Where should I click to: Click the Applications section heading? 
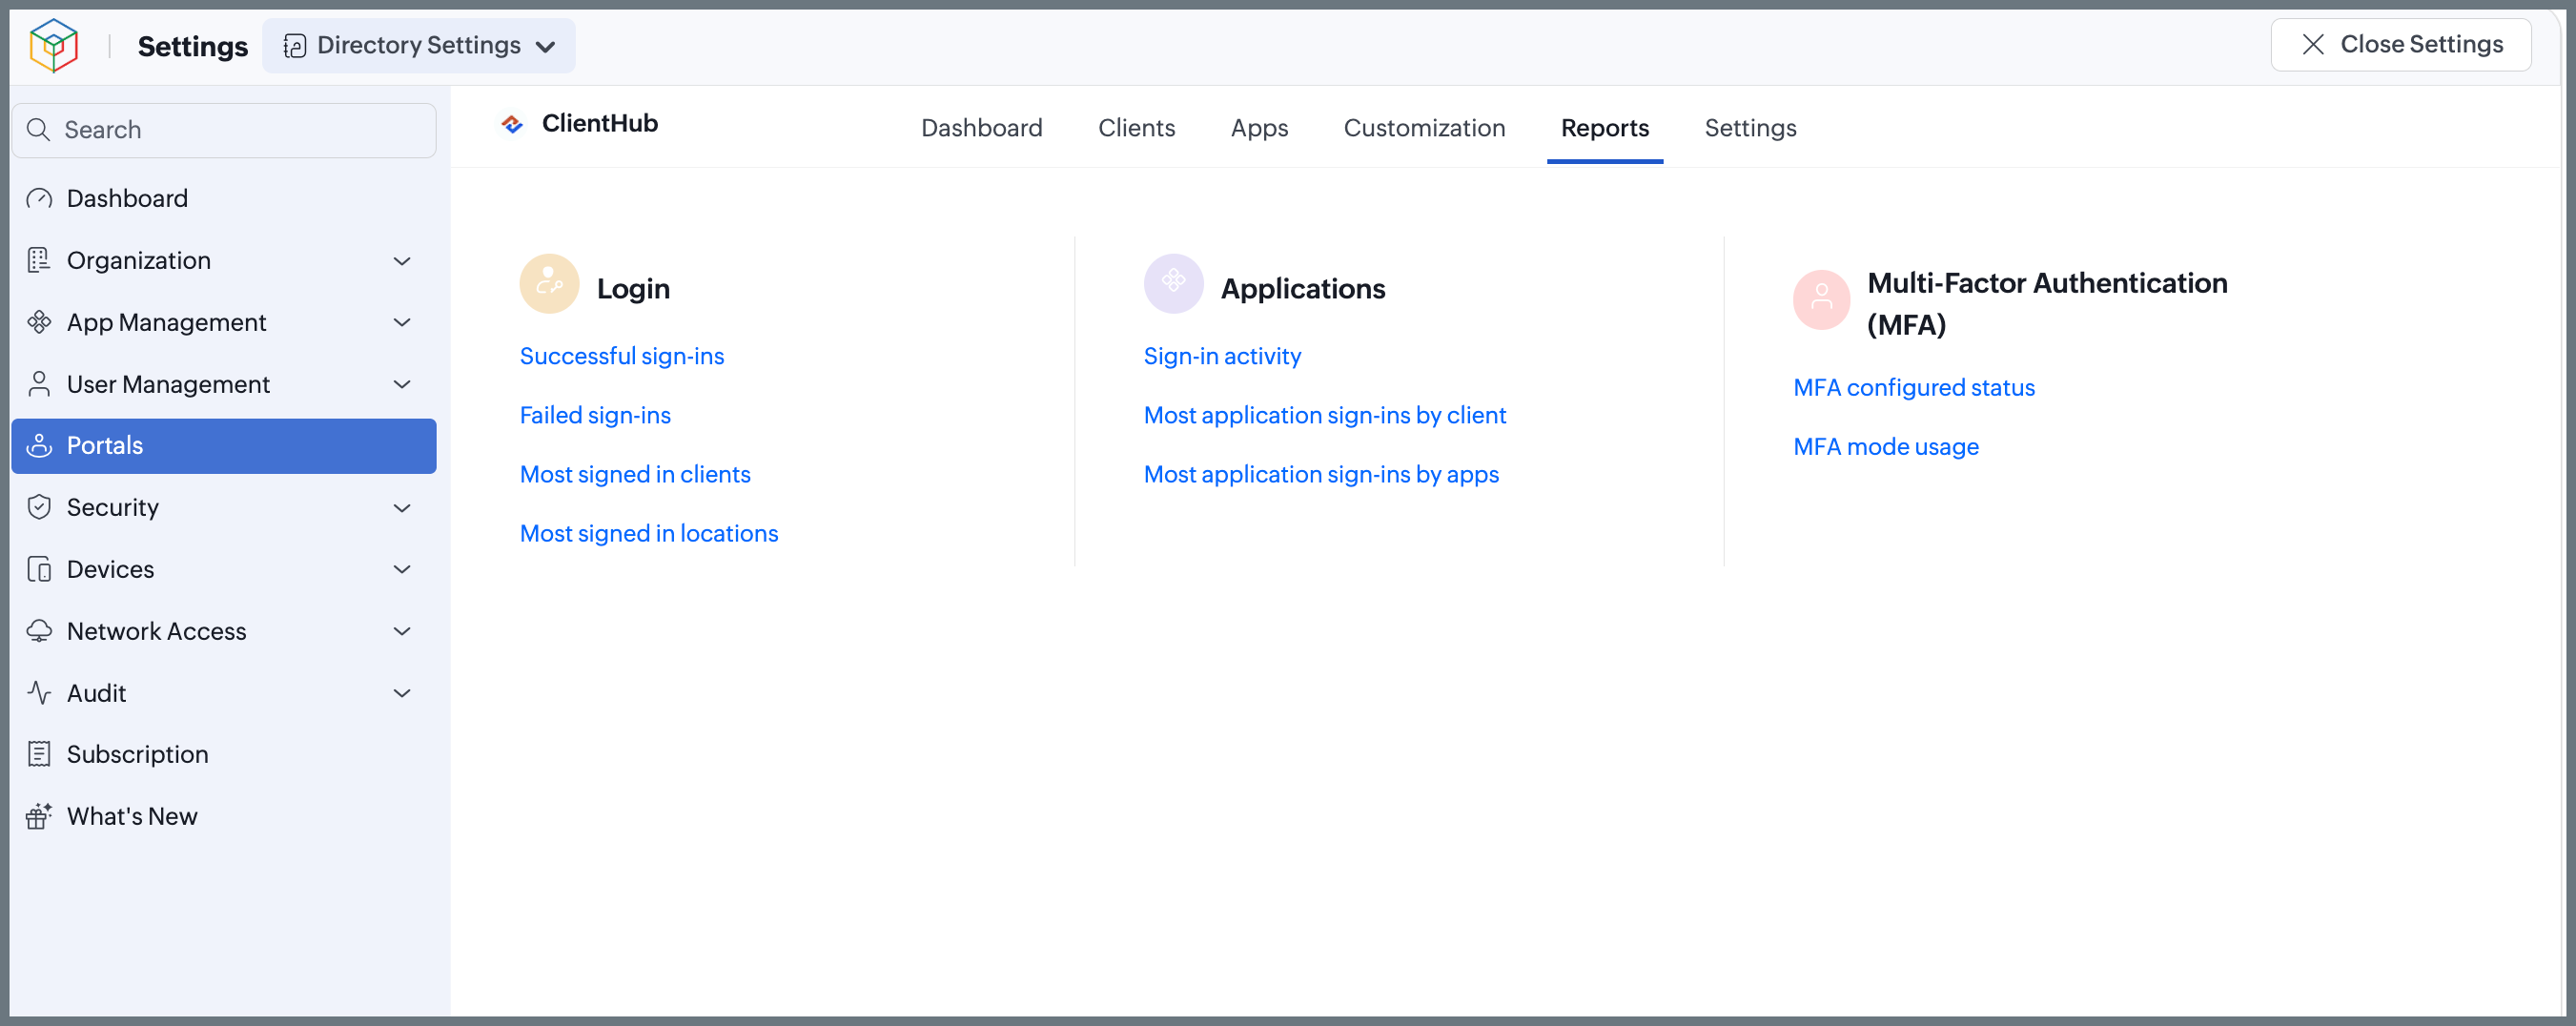tap(1303, 289)
